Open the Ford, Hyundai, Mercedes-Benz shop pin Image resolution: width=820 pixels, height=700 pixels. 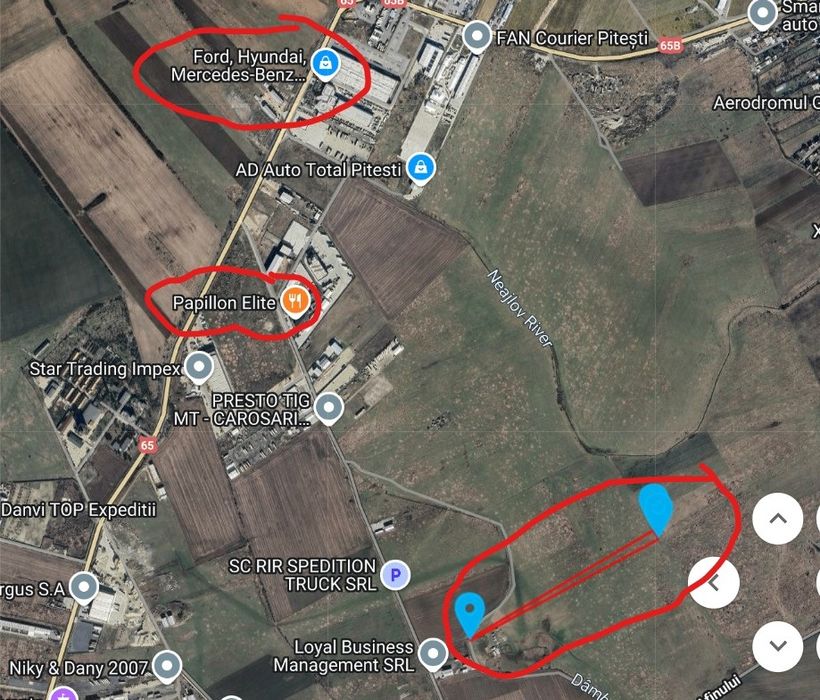click(325, 64)
